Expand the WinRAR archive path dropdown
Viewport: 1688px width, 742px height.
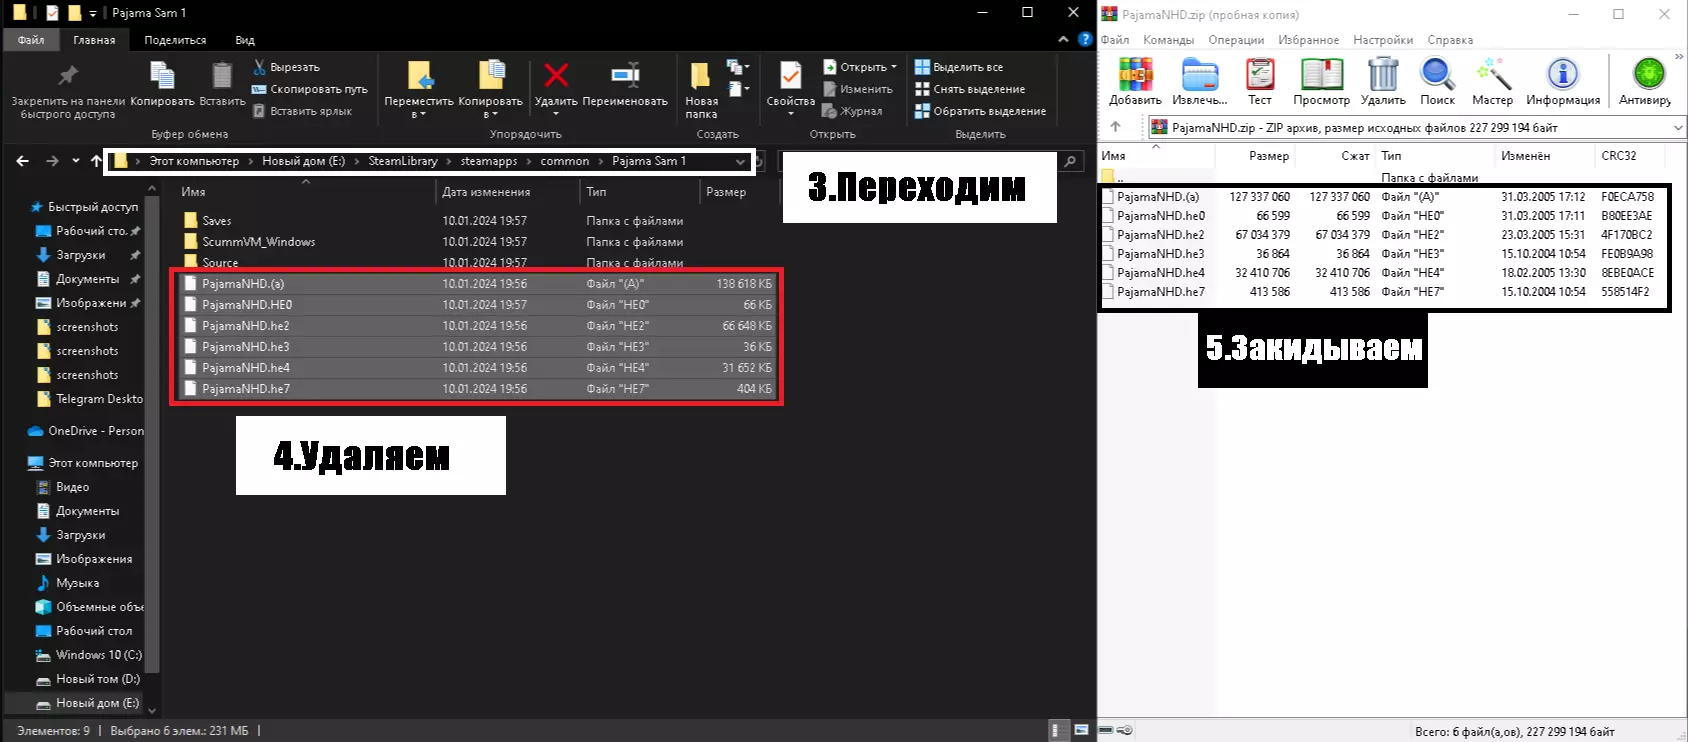(x=1678, y=128)
